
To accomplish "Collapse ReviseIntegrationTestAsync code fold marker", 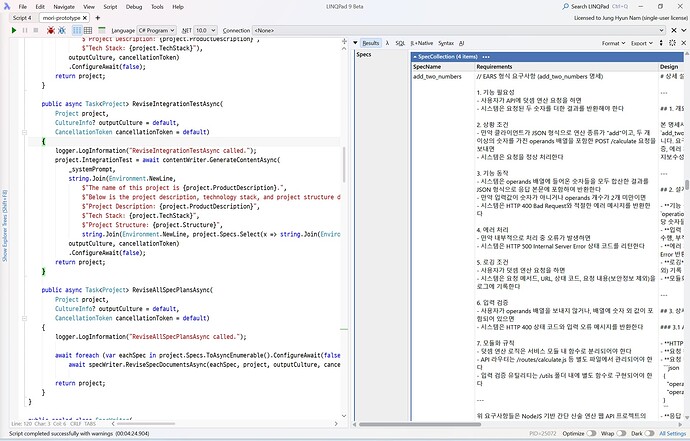I will point(25,132).
